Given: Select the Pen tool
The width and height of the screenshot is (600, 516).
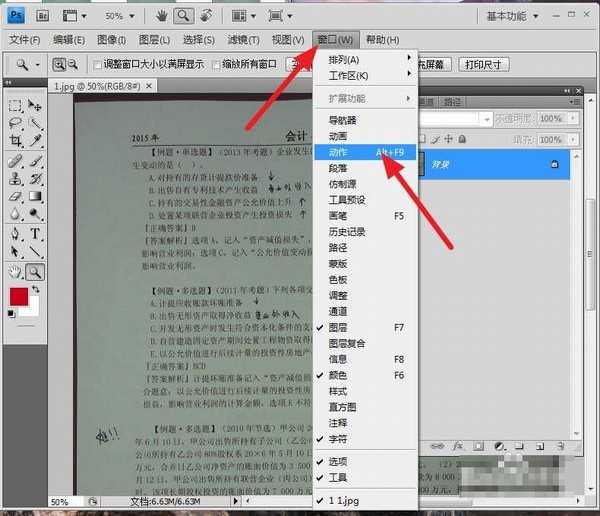Looking at the screenshot, I should coord(15,234).
